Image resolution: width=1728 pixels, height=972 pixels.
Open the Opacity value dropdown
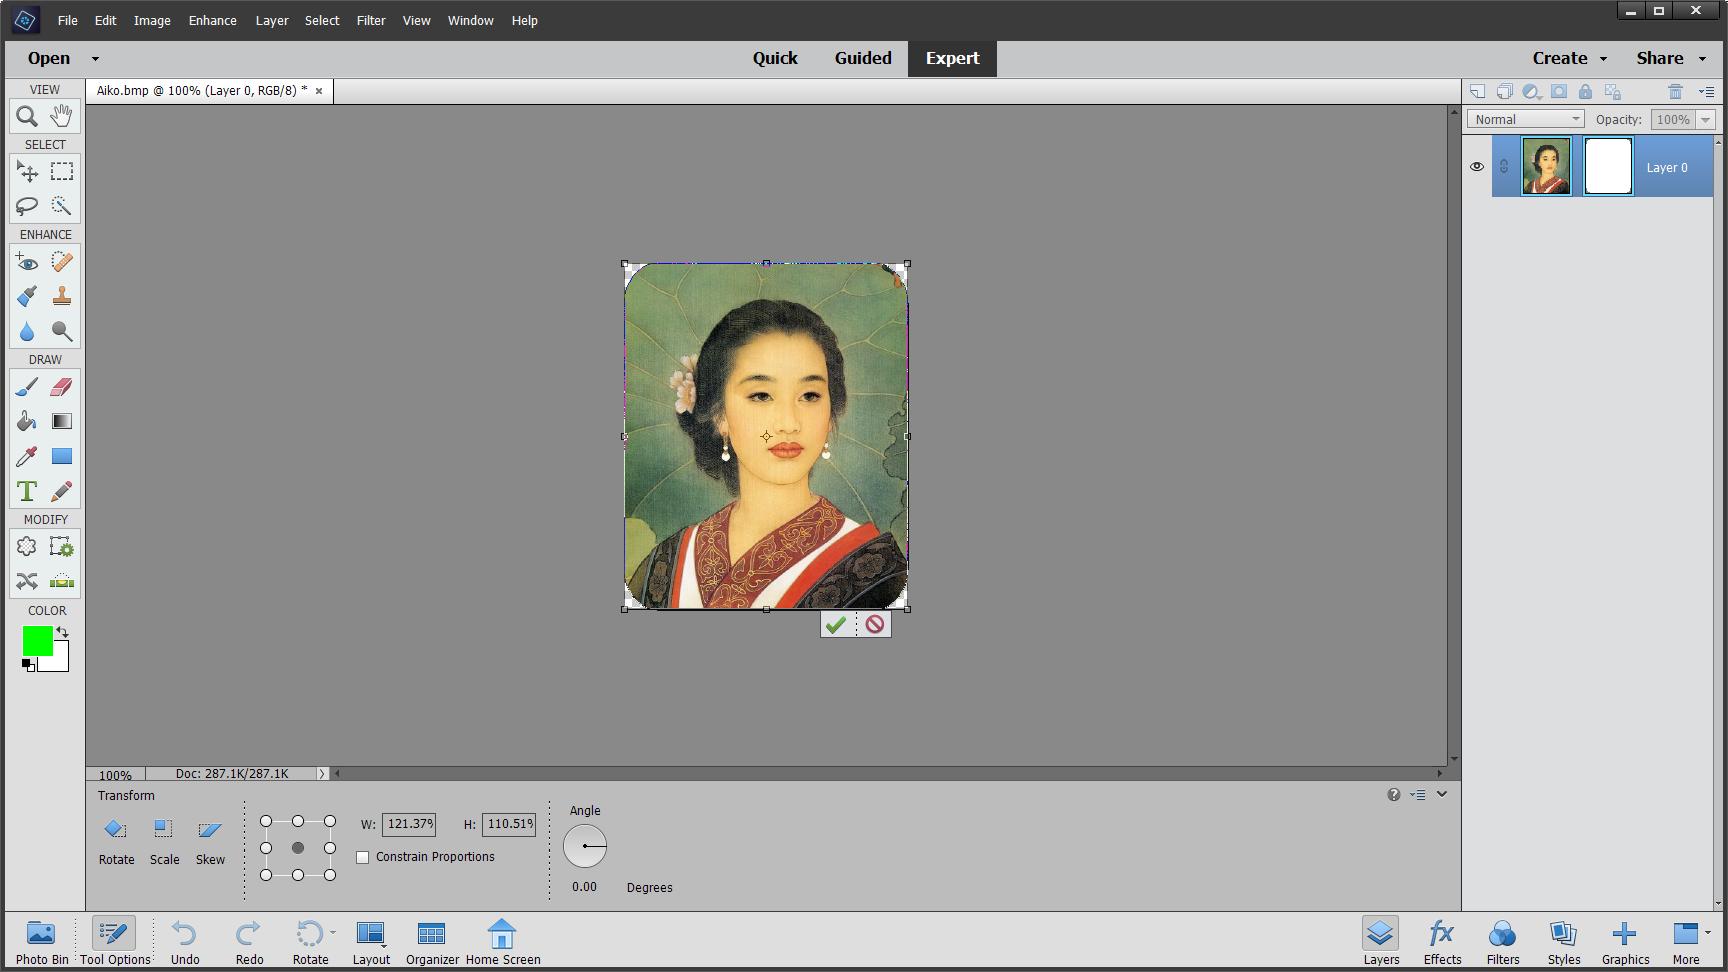pos(1706,119)
